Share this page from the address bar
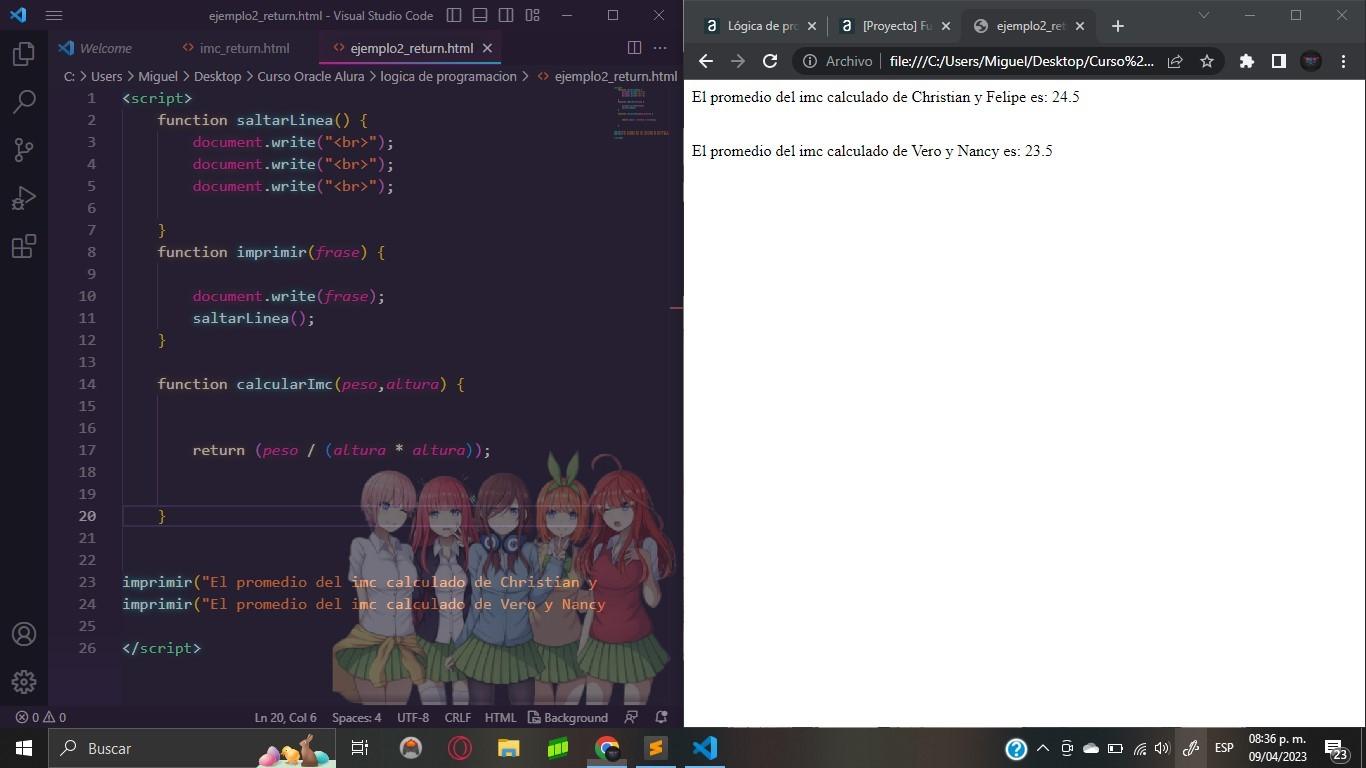This screenshot has height=768, width=1366. point(1176,61)
